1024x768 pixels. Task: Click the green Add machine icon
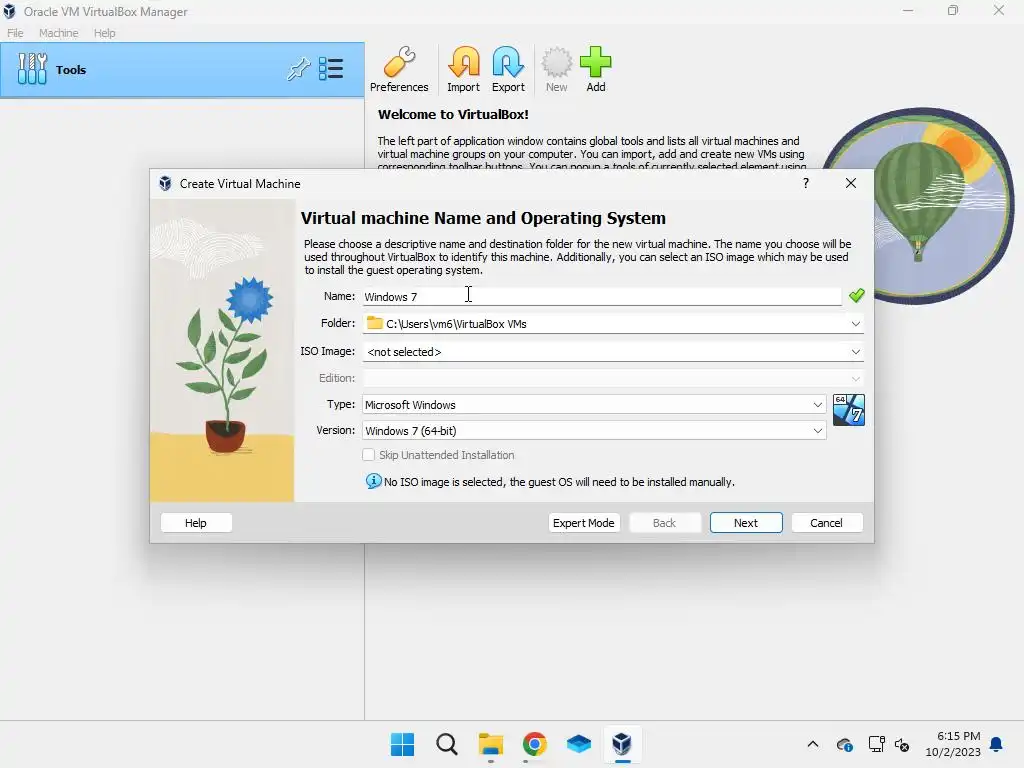(596, 69)
